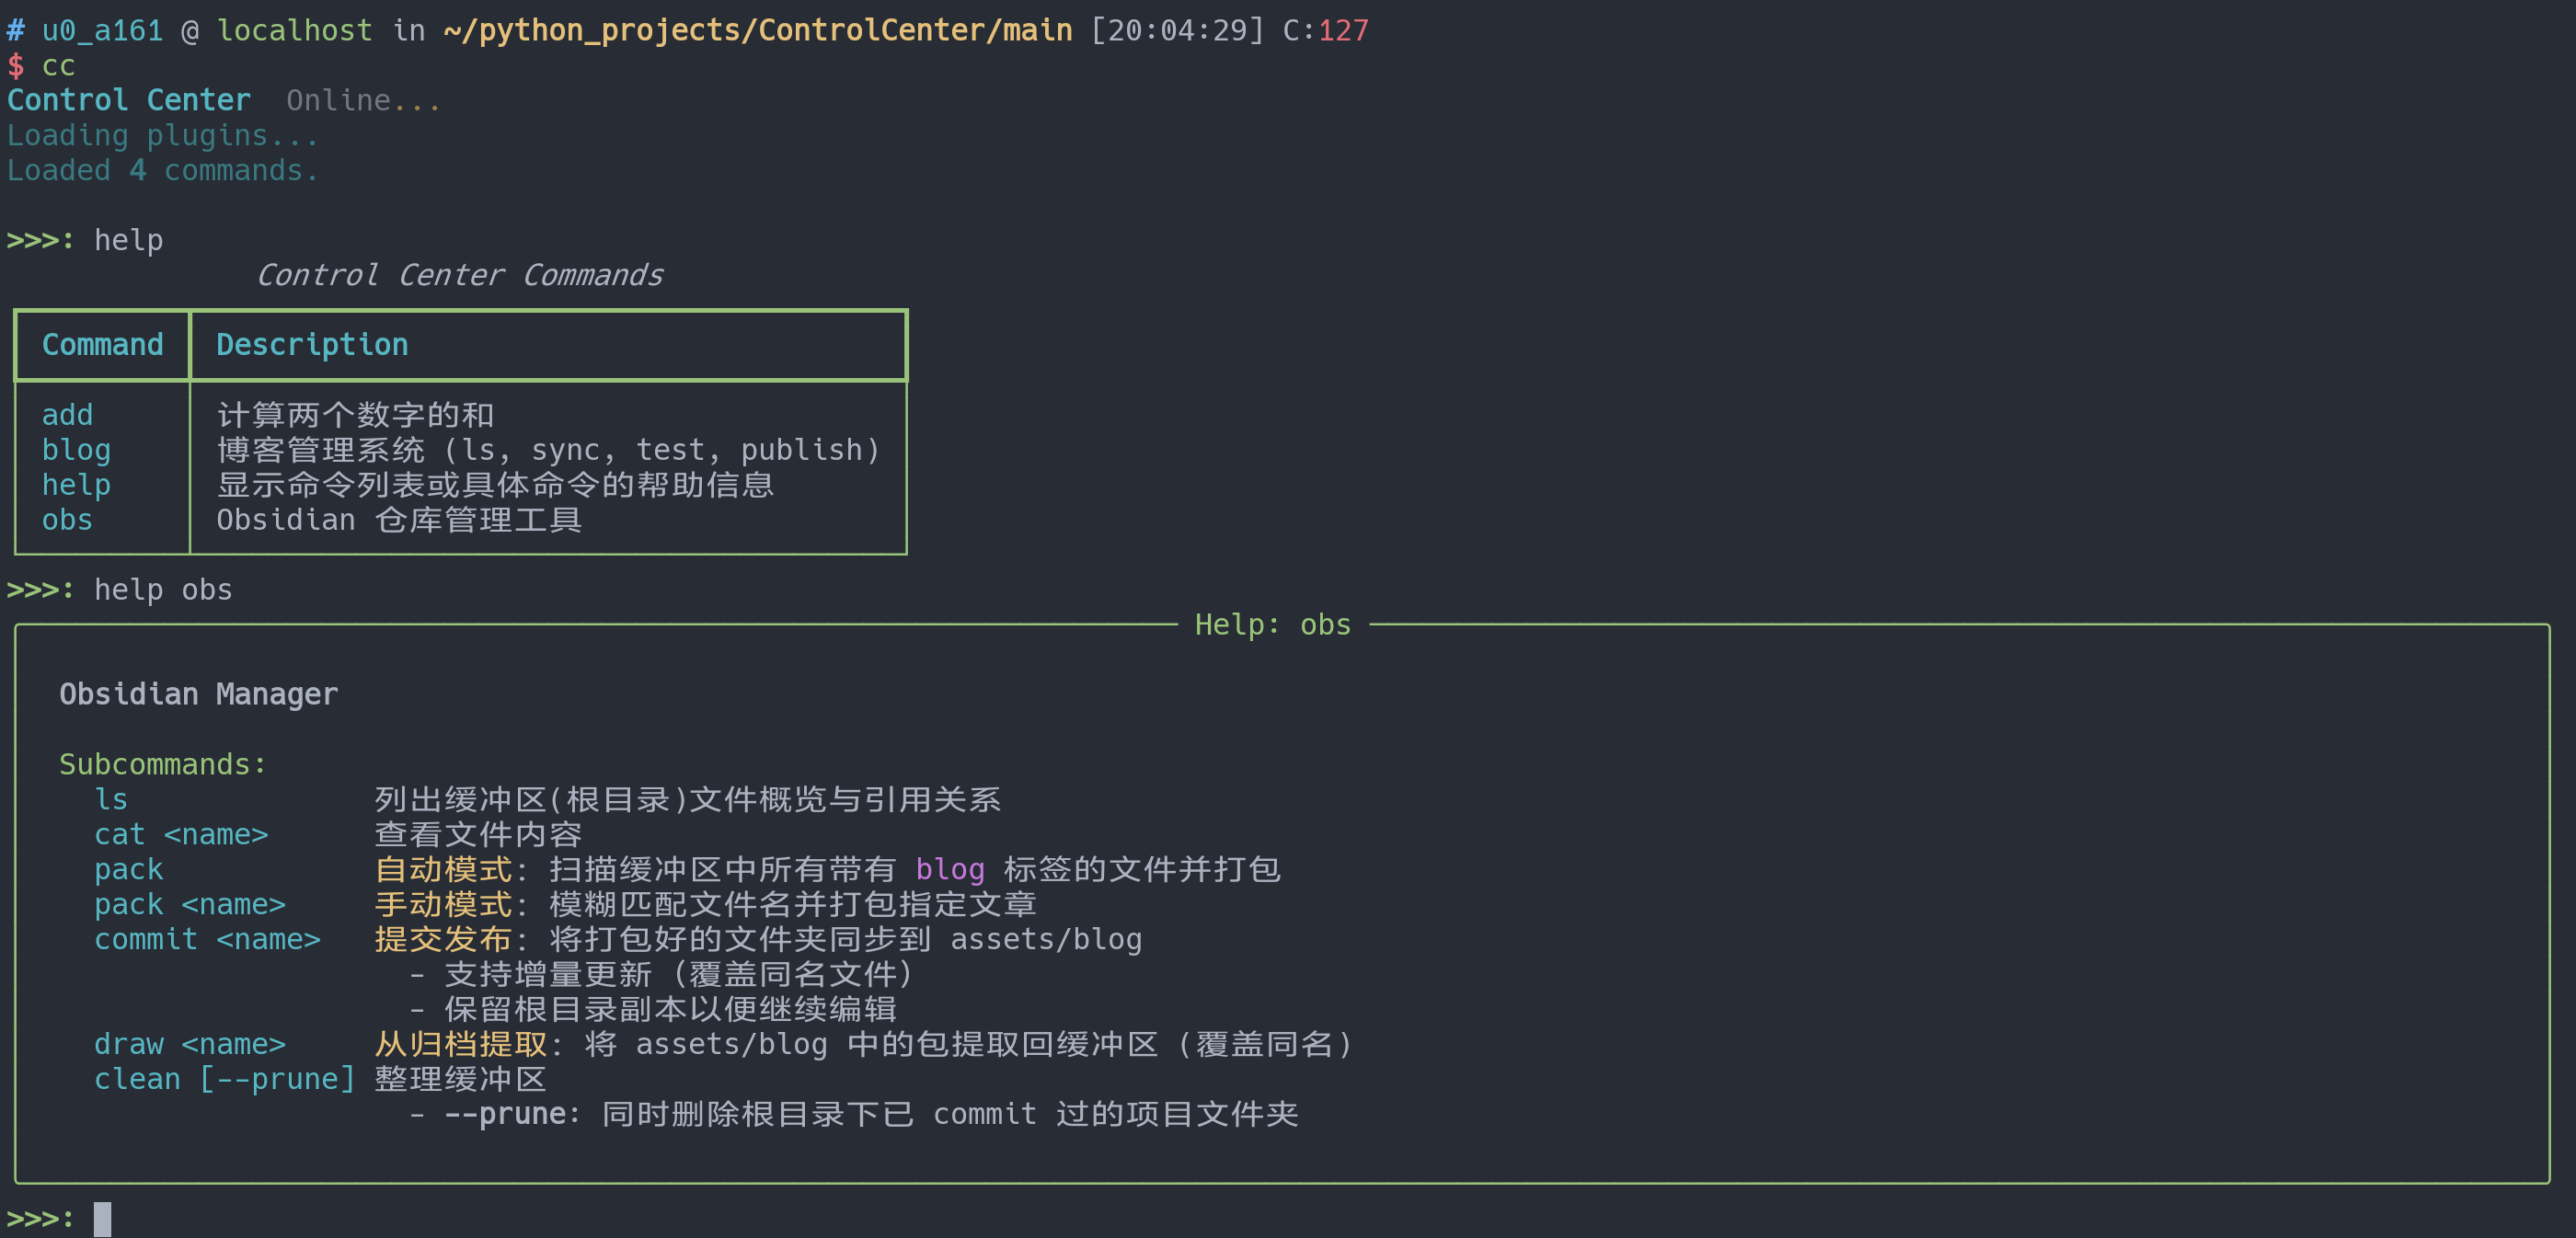Viewport: 2576px width, 1238px height.
Task: Click the working directory path in prompt
Action: [x=757, y=31]
